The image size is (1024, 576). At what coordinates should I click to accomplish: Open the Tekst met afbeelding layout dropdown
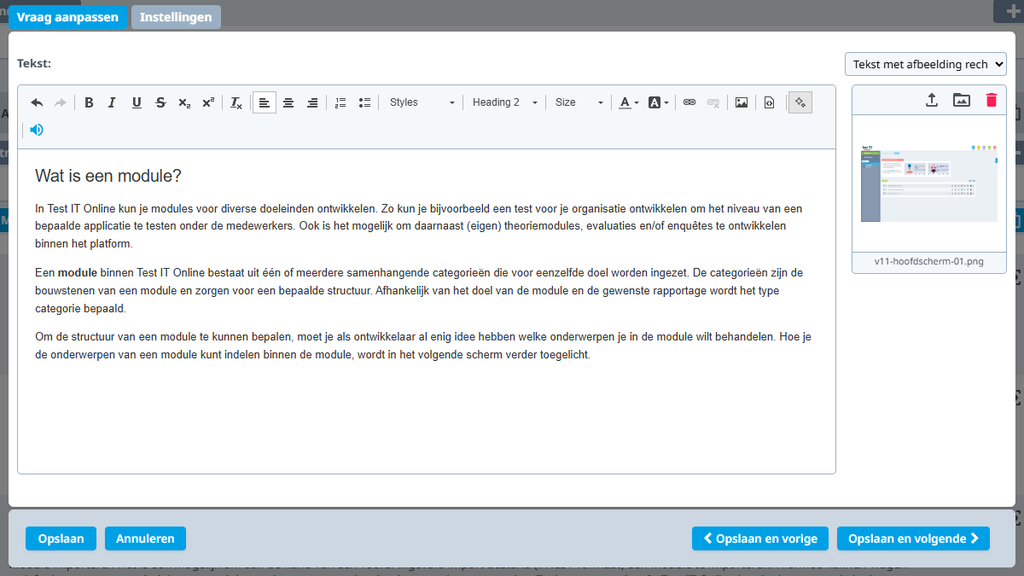925,64
